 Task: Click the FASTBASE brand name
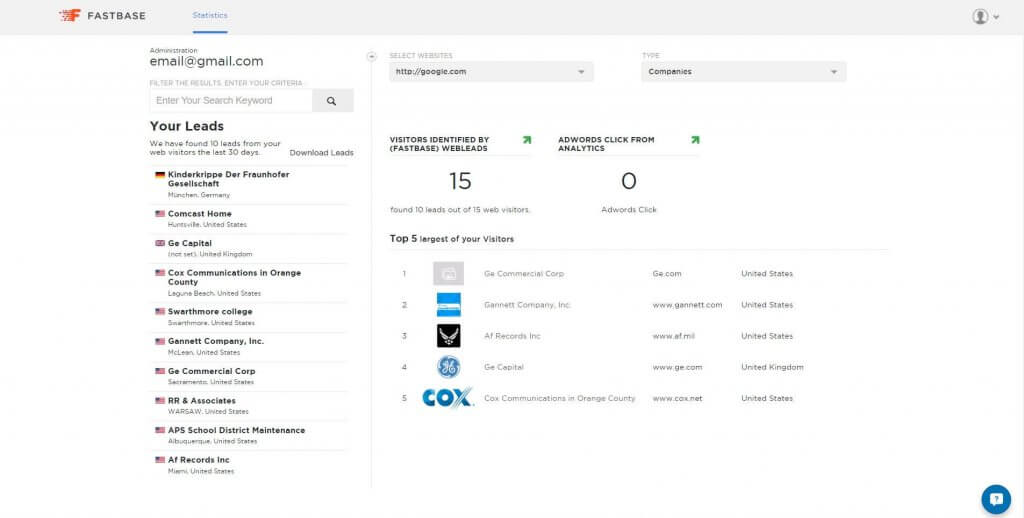point(116,16)
